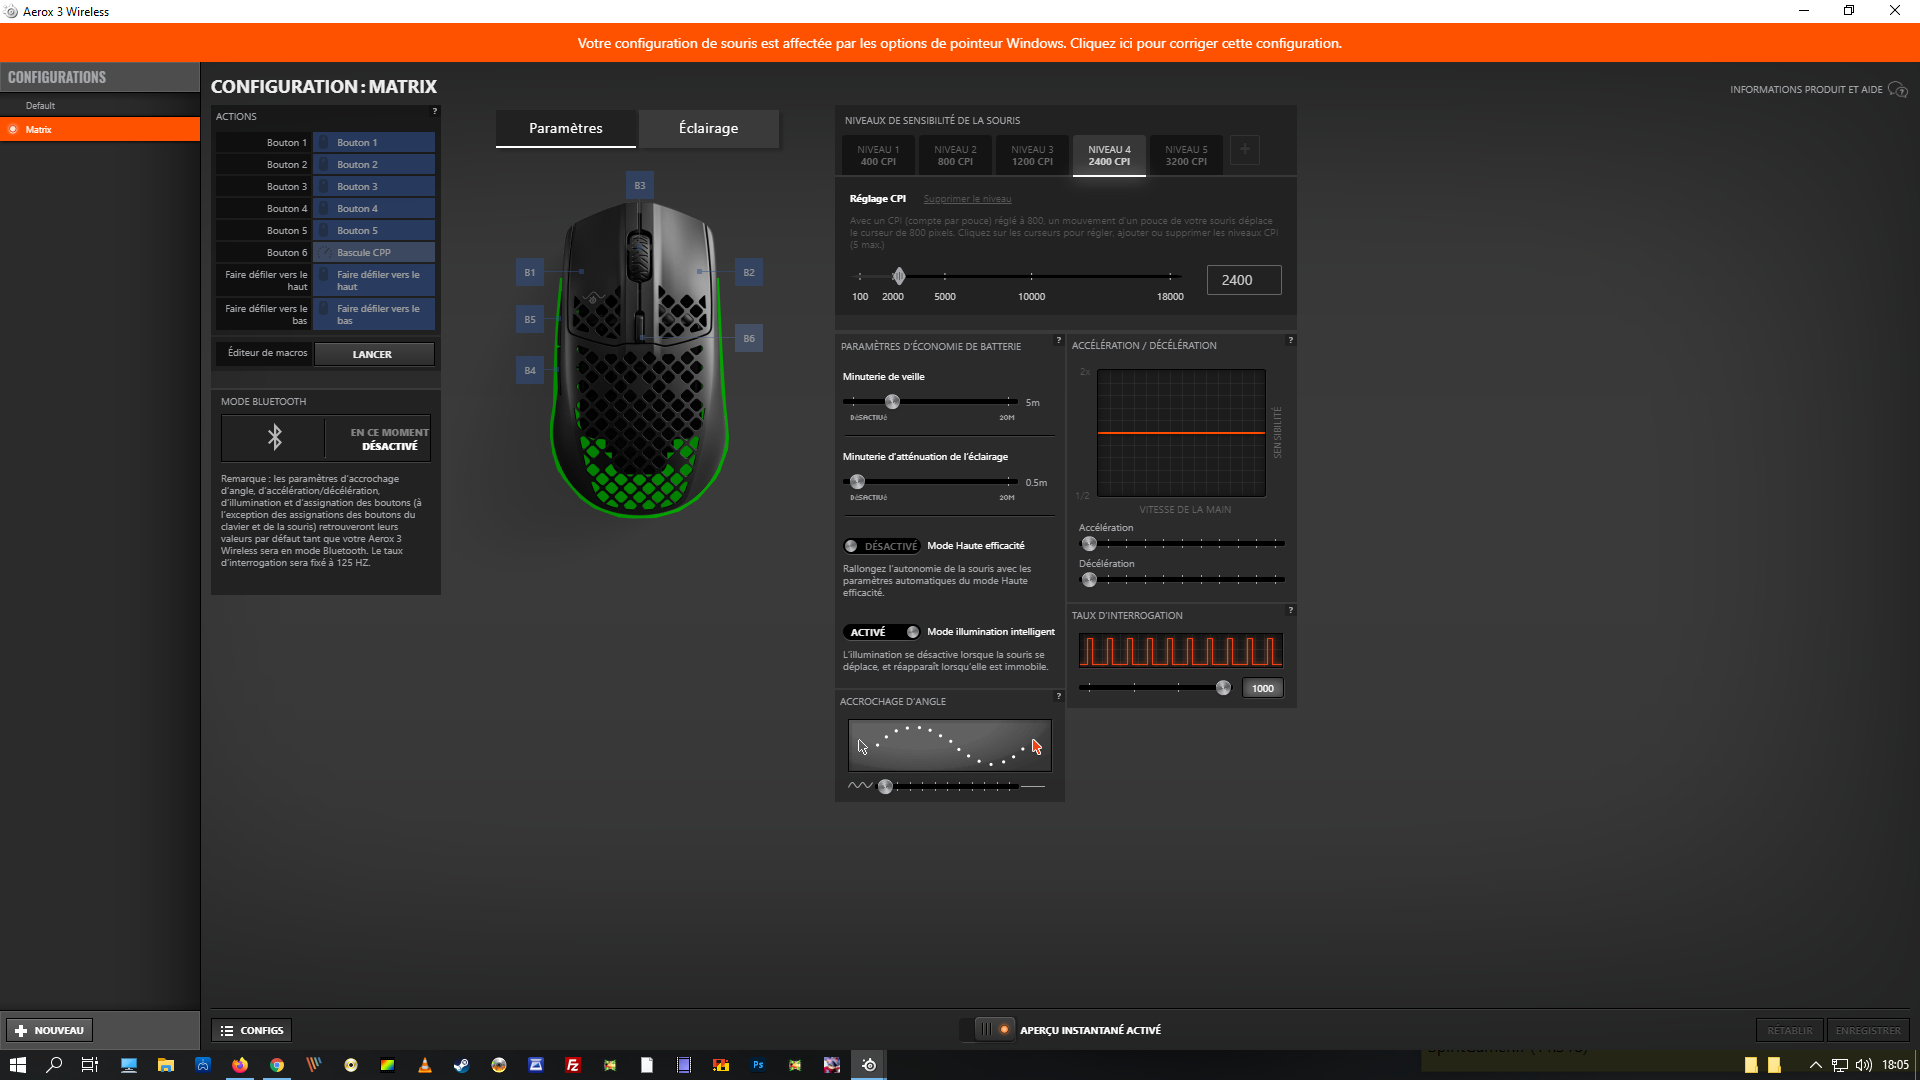1920x1080 pixels.
Task: Click the lighting dim timer slider handle
Action: click(x=857, y=482)
